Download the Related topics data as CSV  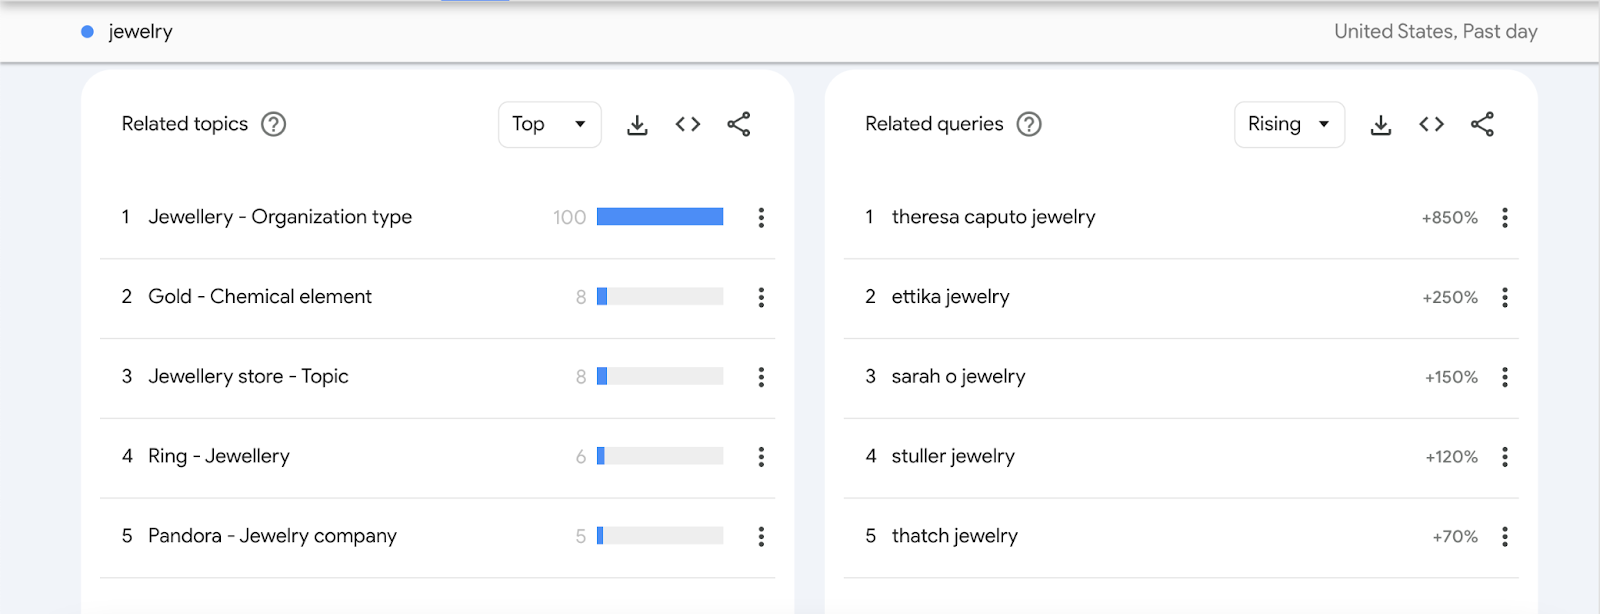tap(637, 124)
